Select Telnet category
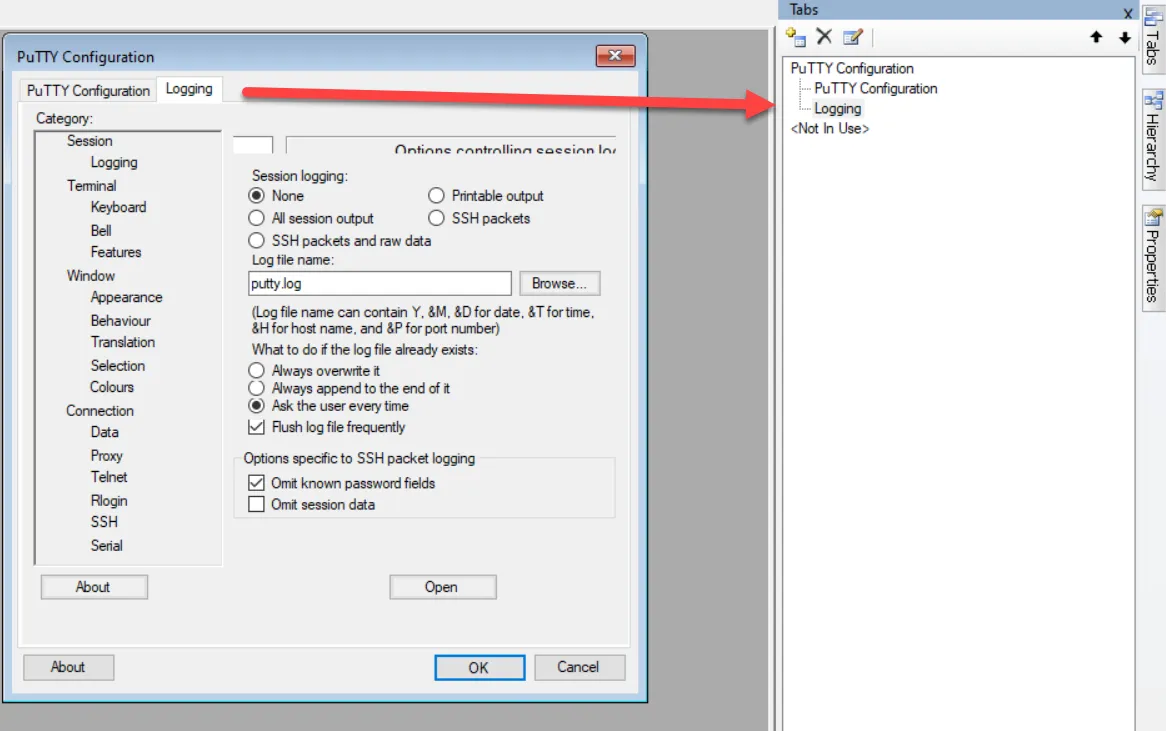 109,477
